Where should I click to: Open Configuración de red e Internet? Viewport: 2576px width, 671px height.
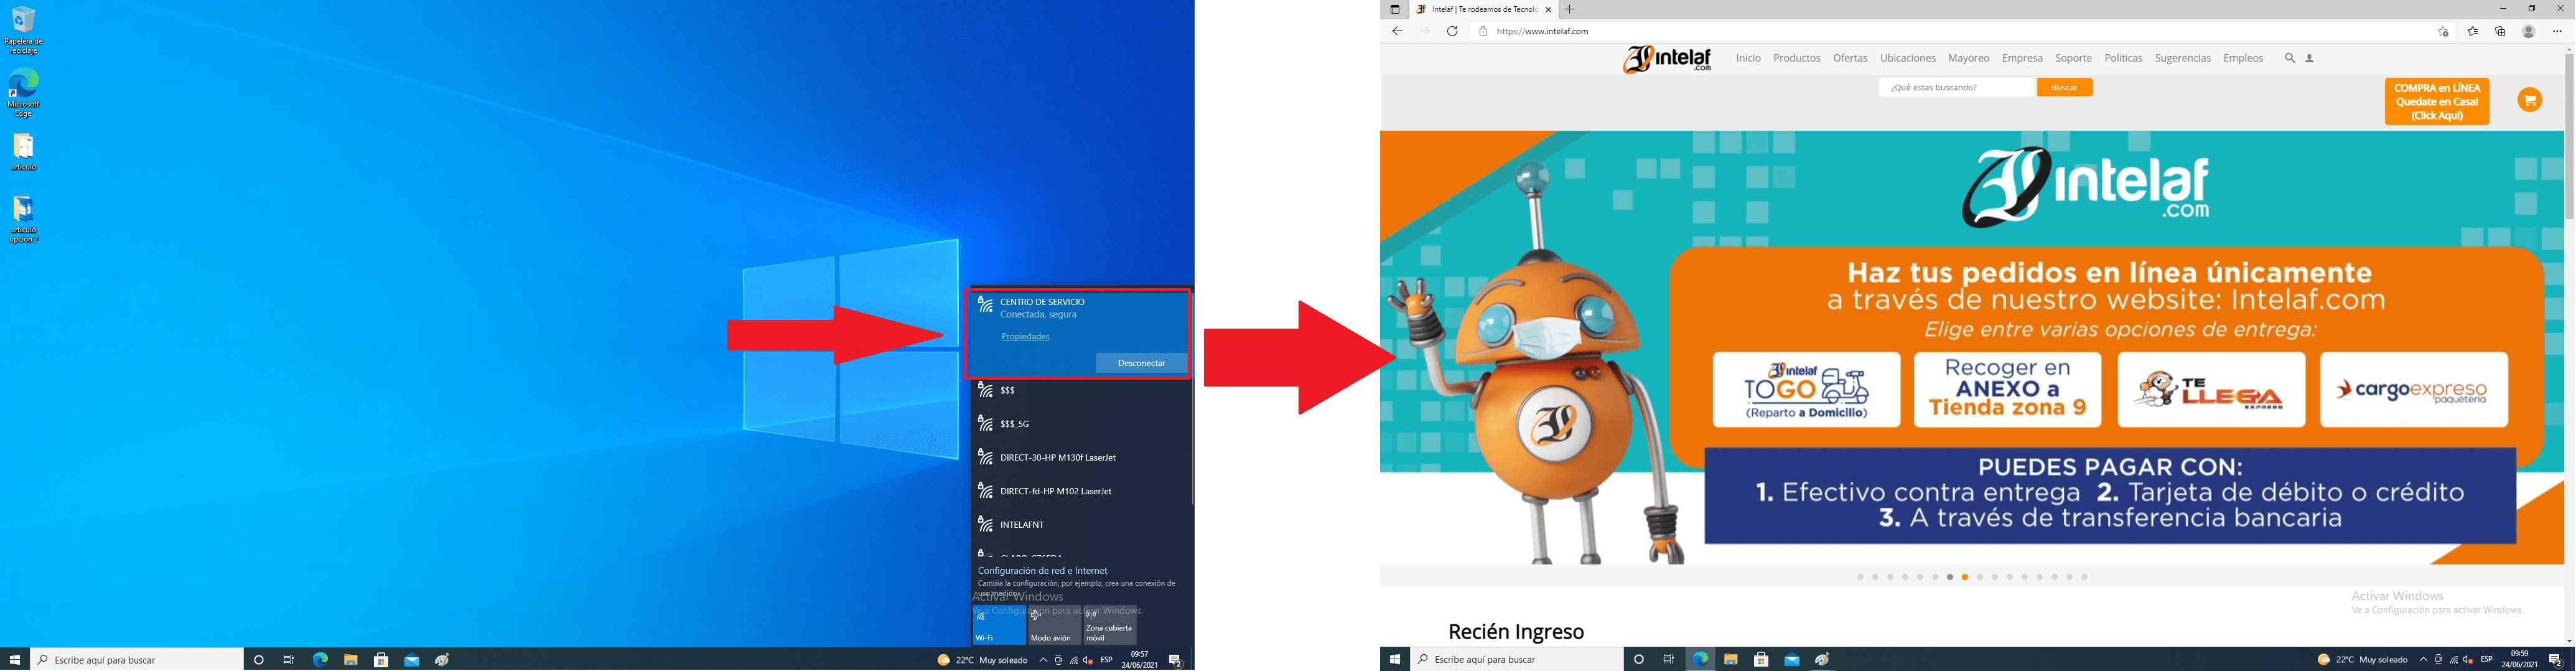tap(1042, 571)
